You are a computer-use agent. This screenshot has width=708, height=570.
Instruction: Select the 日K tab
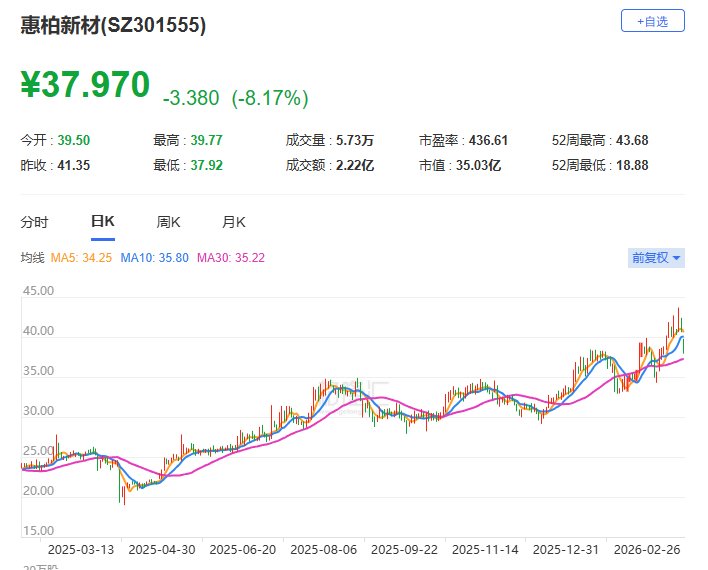click(103, 222)
